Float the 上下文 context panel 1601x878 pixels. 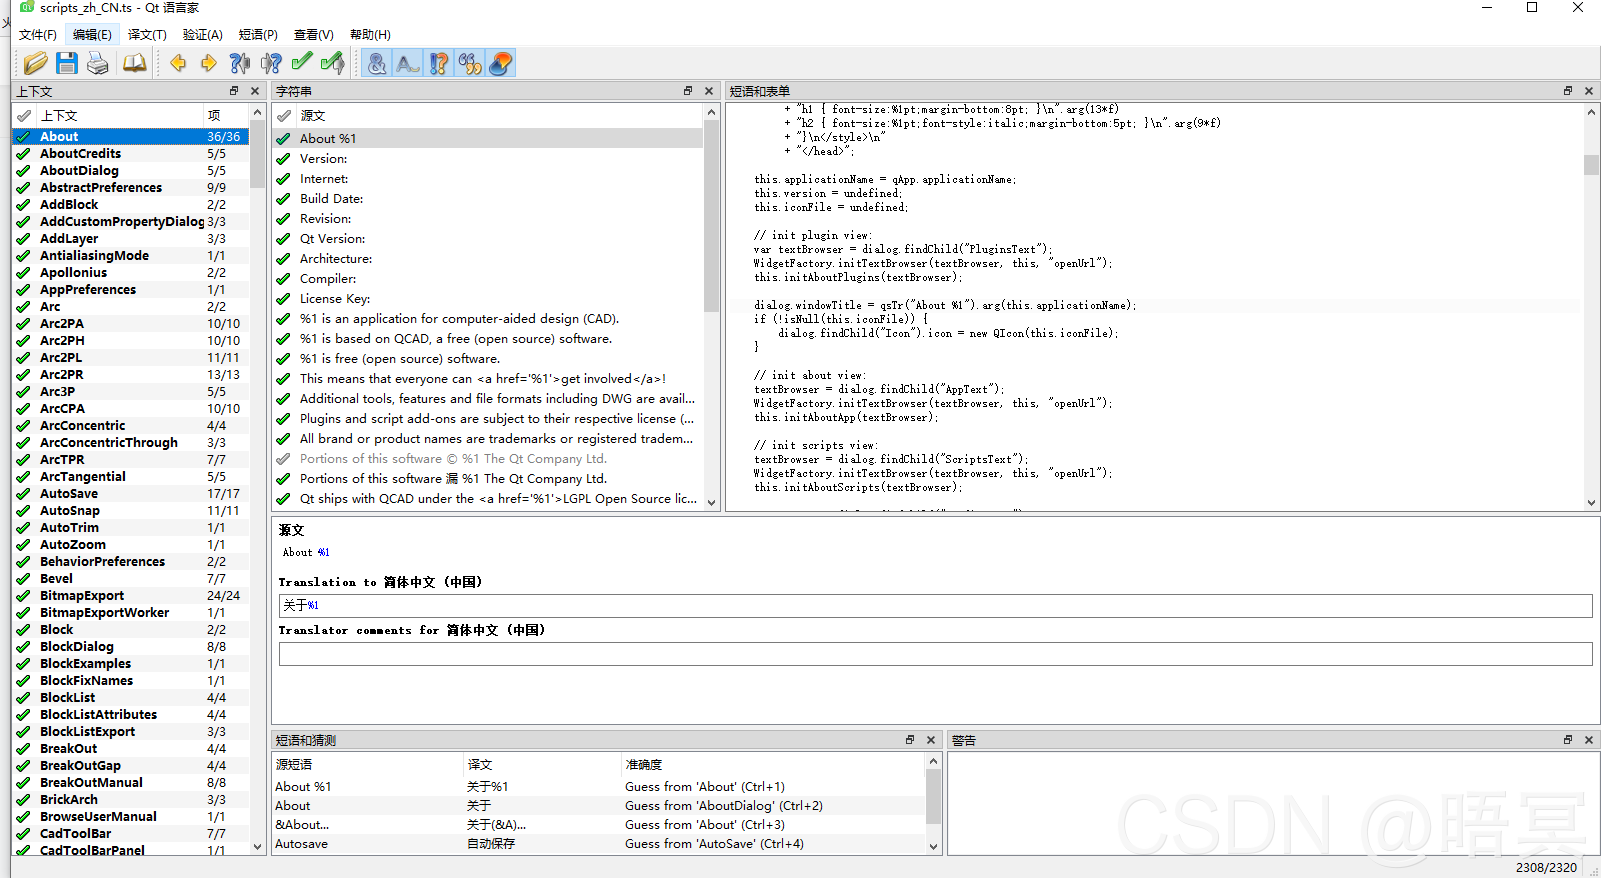(234, 91)
